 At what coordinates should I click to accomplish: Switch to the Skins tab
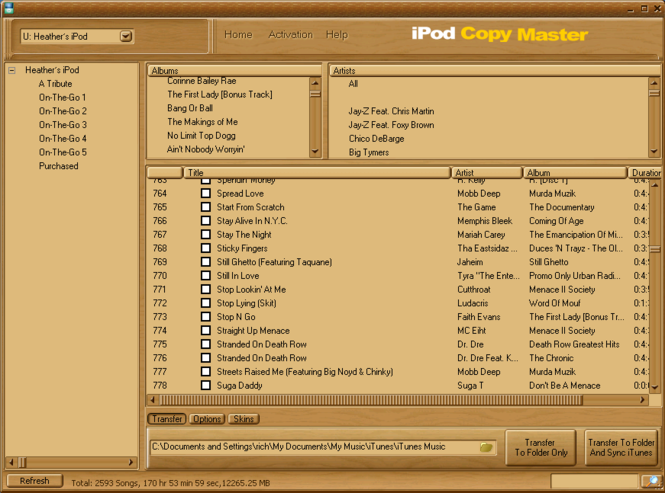[x=243, y=419]
